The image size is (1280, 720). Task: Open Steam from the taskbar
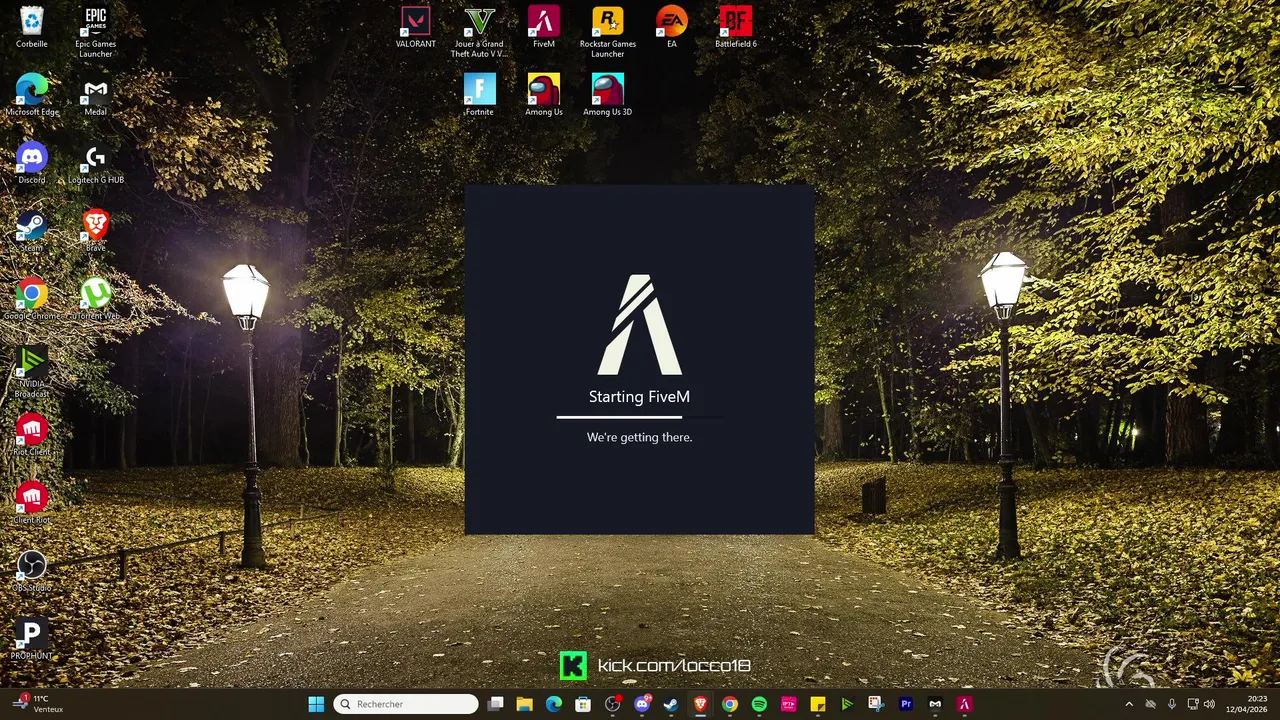(671, 704)
